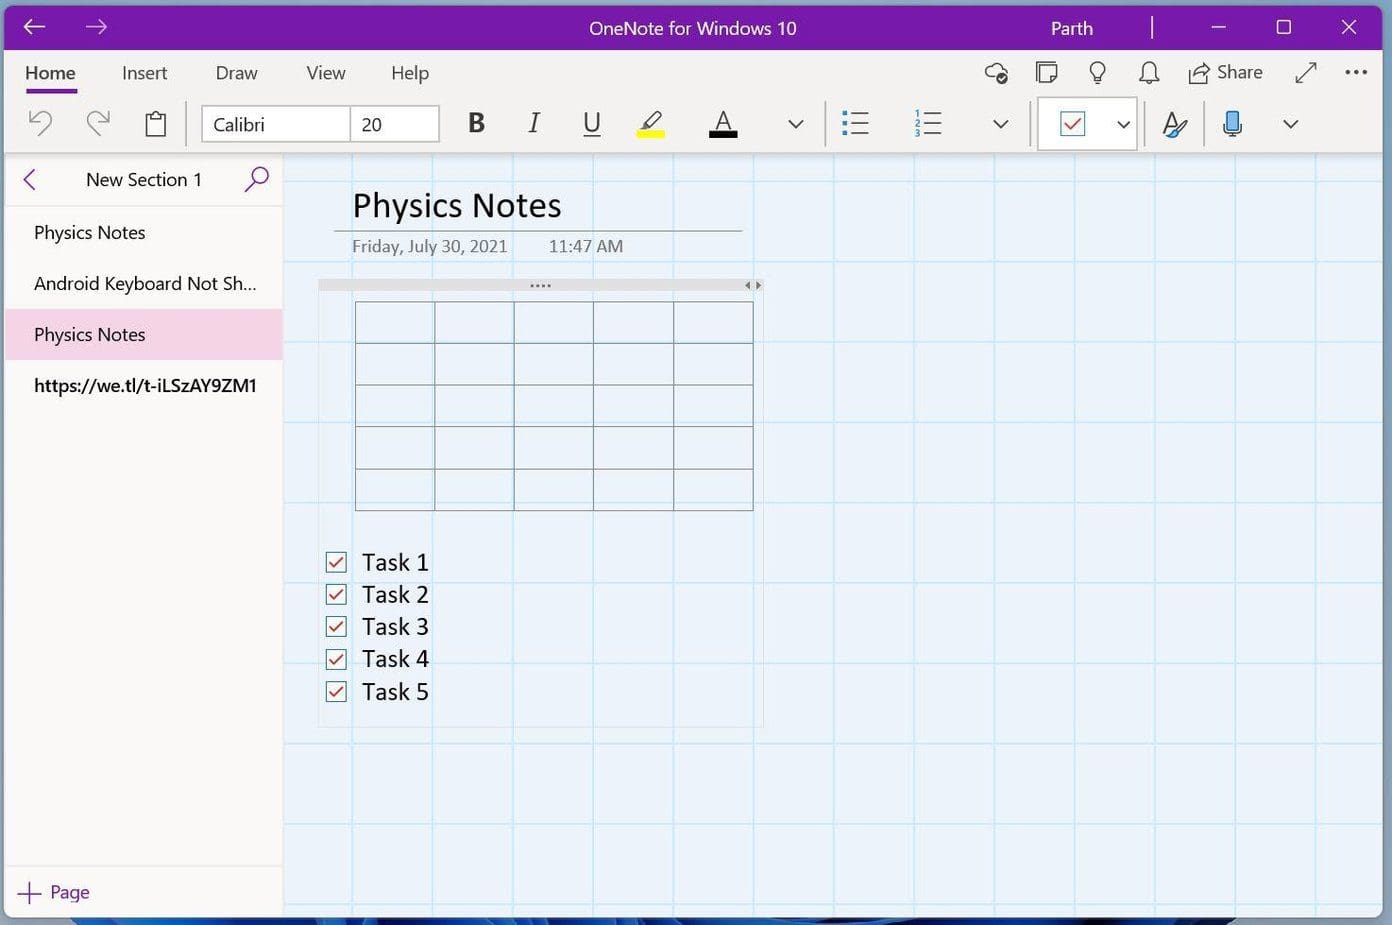Open Android Keyboard Not Sh... page
Viewport: 1392px width, 925px height.
(144, 283)
